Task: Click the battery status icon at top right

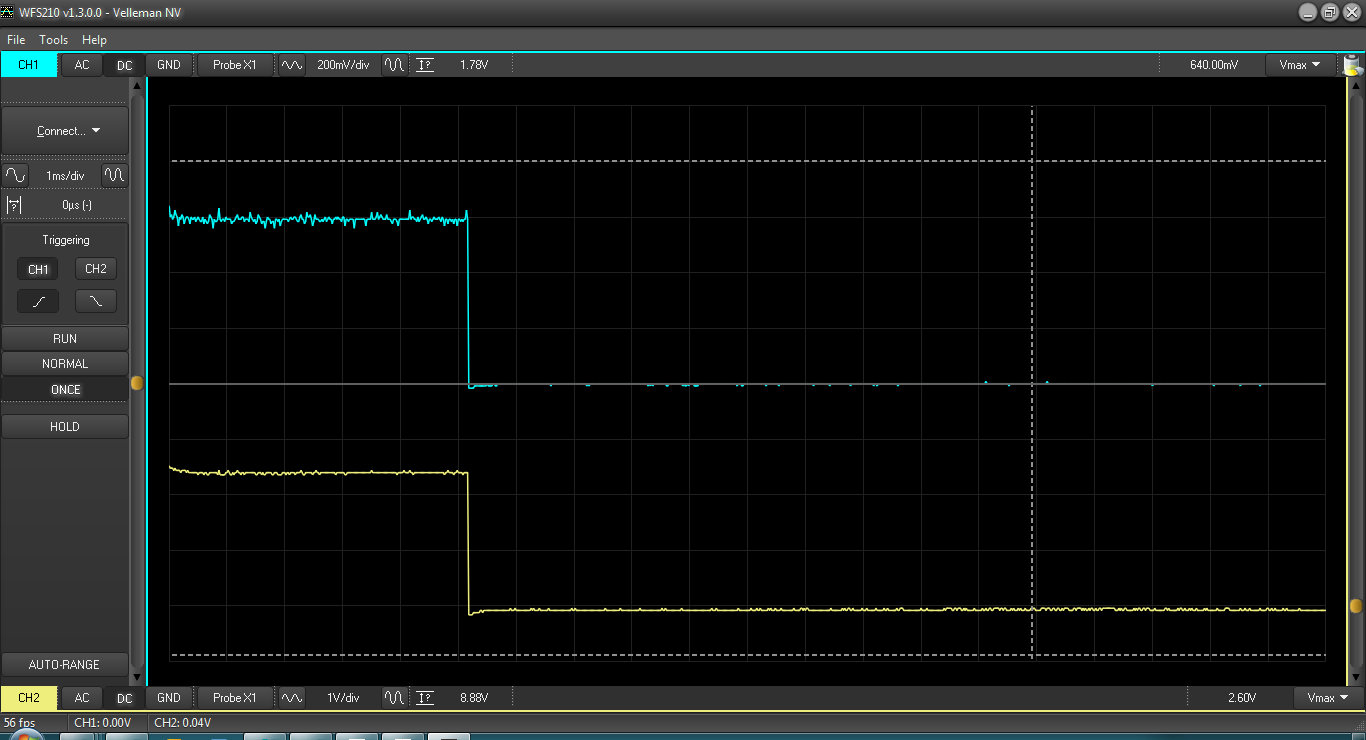Action: (x=1352, y=66)
